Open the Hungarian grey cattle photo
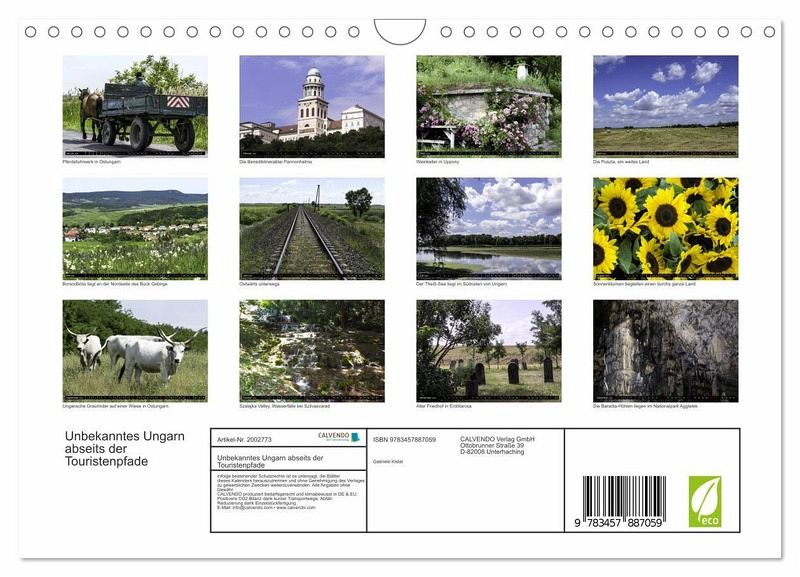Viewport: 800px width, 577px height. [135, 351]
